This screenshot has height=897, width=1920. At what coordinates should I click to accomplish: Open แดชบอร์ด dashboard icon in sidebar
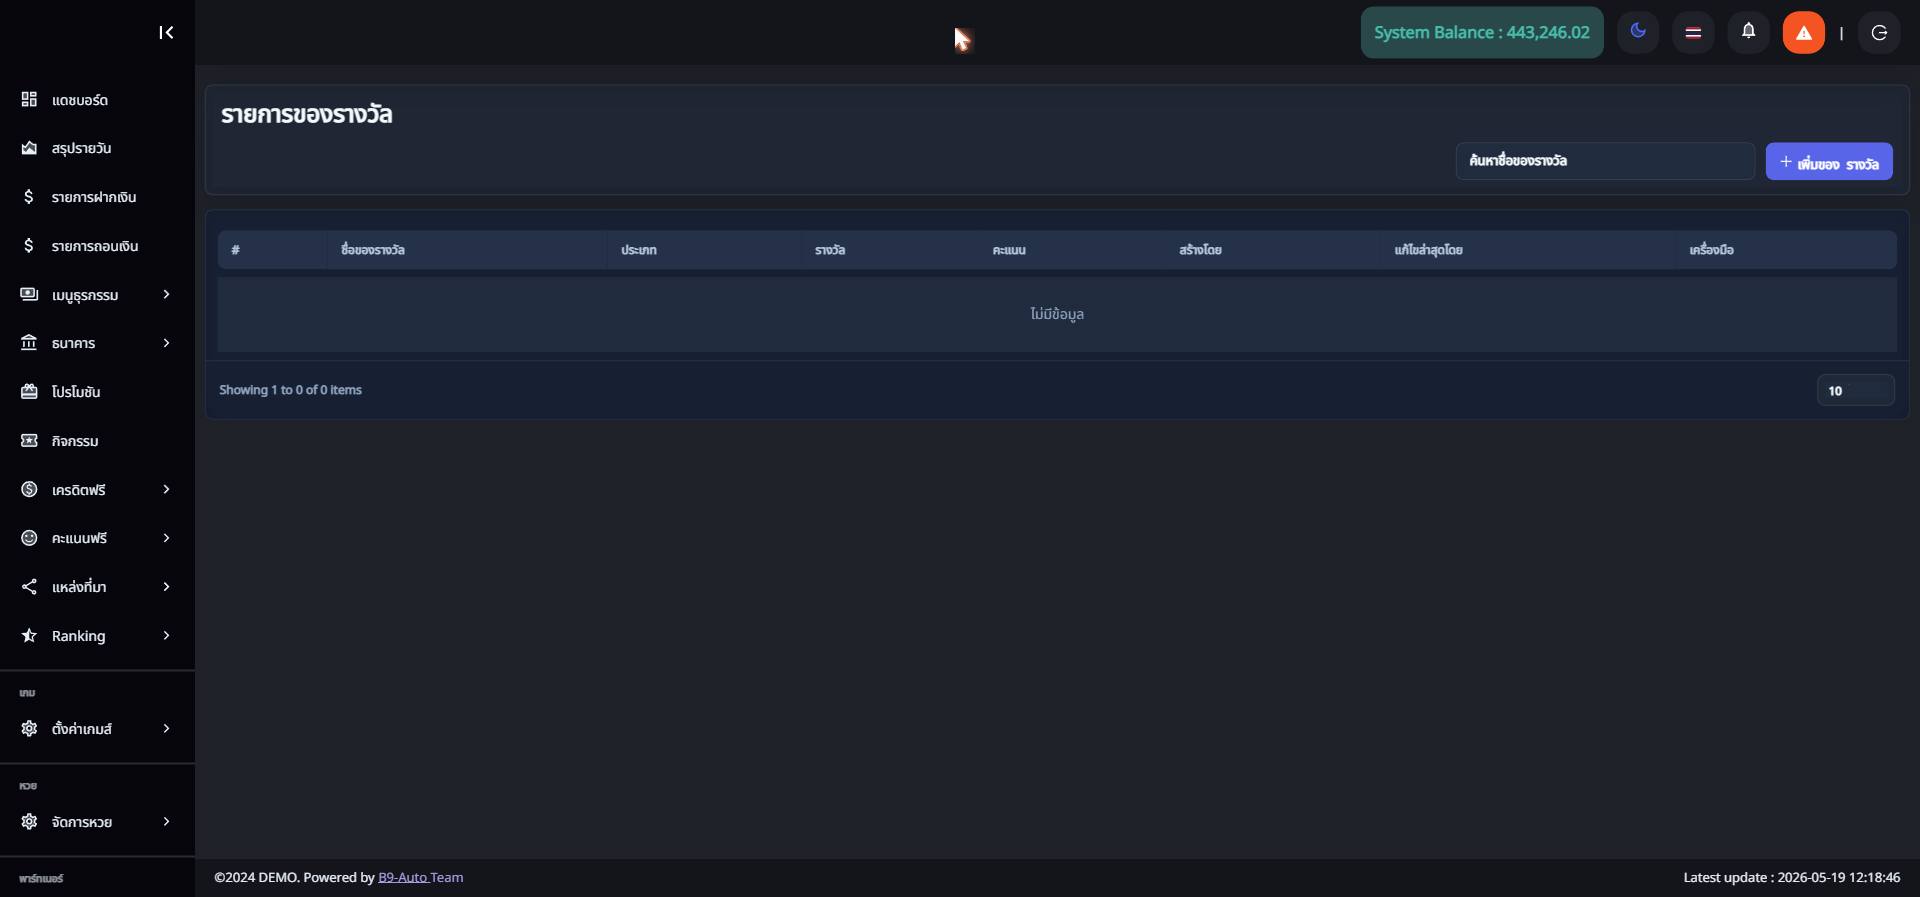pyautogui.click(x=29, y=99)
